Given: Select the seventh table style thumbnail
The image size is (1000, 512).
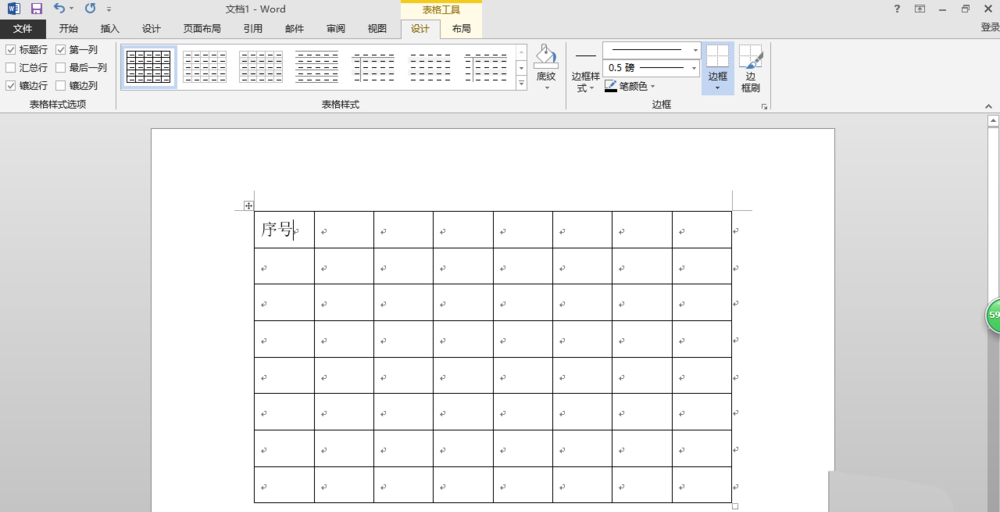Looking at the screenshot, I should 485,67.
